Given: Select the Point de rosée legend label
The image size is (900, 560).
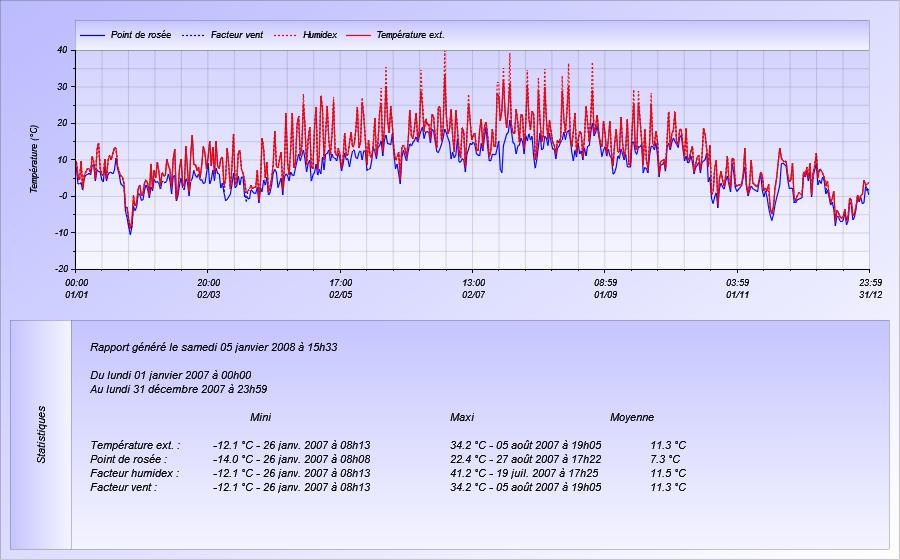Looking at the screenshot, I should point(141,35).
